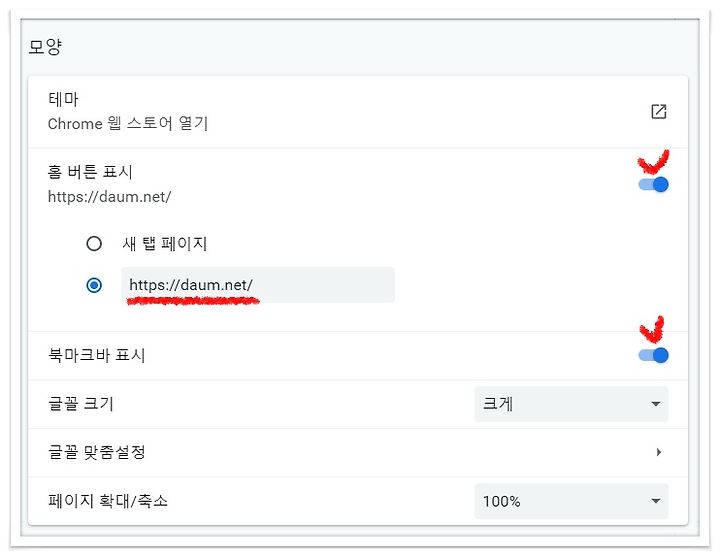
Task: Click the 홈 버튼 표시 label
Action: [x=90, y=172]
